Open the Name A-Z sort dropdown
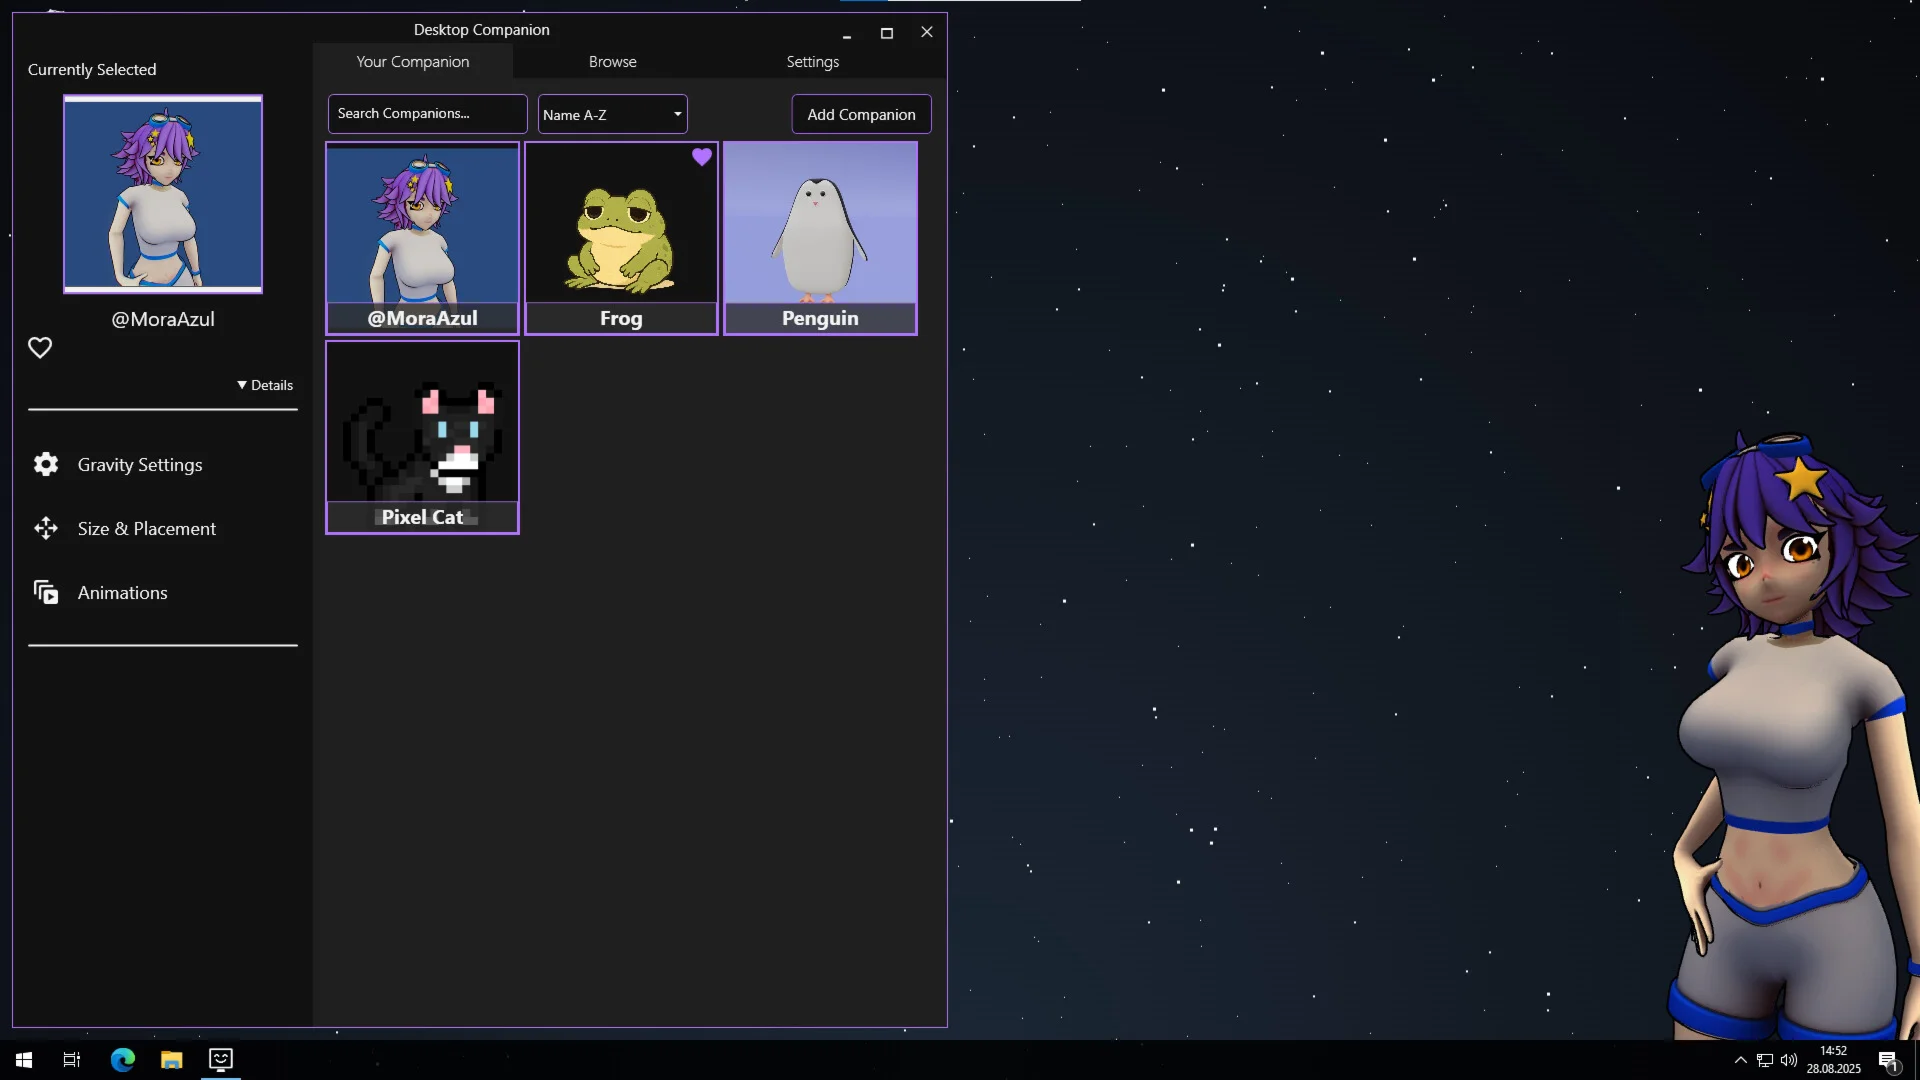The height and width of the screenshot is (1080, 1920). click(612, 115)
